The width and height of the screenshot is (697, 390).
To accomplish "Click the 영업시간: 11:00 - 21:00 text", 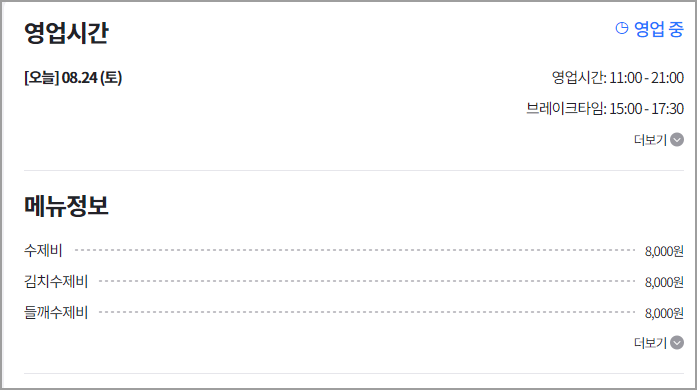I will (617, 78).
